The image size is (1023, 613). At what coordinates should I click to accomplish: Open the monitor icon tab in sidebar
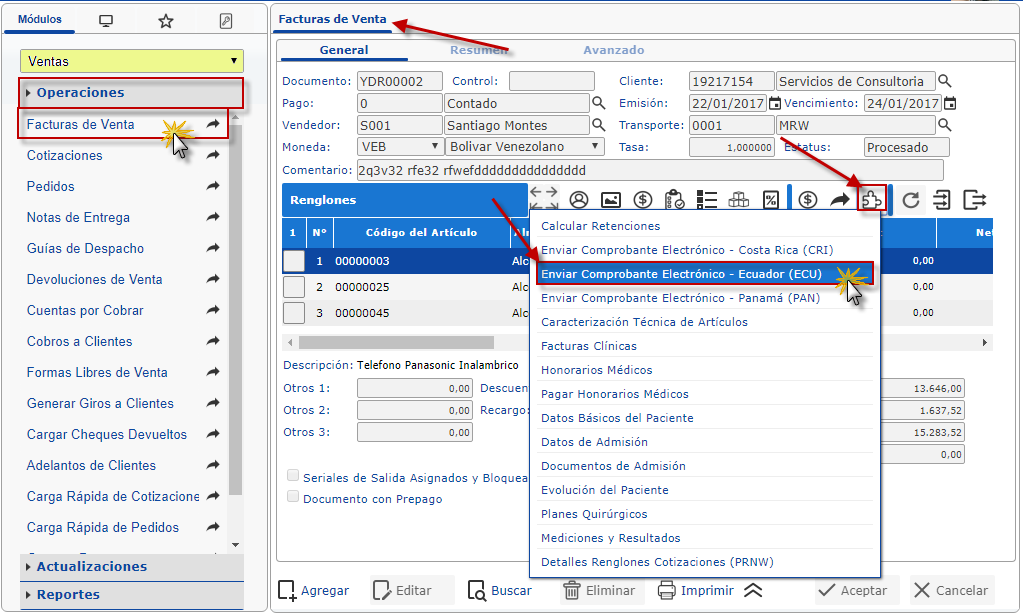pyautogui.click(x=106, y=21)
